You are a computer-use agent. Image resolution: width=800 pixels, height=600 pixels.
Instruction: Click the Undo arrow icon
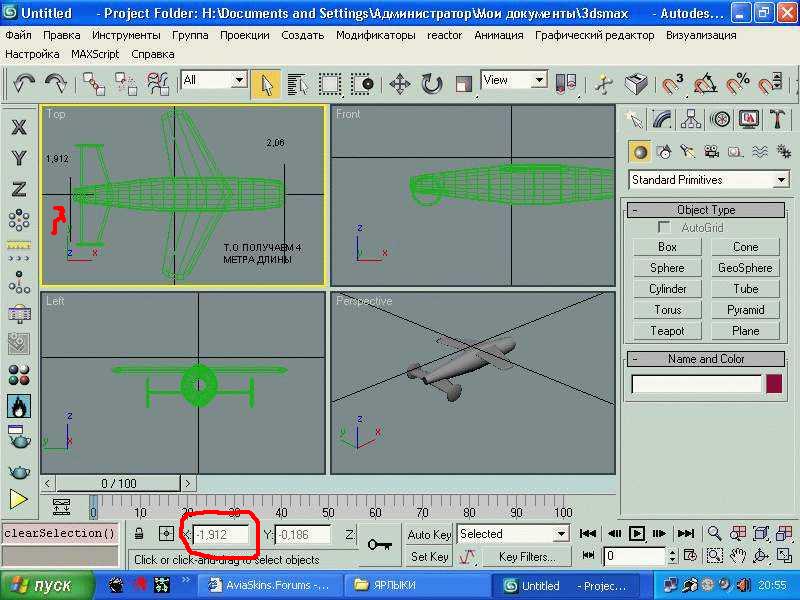point(23,83)
